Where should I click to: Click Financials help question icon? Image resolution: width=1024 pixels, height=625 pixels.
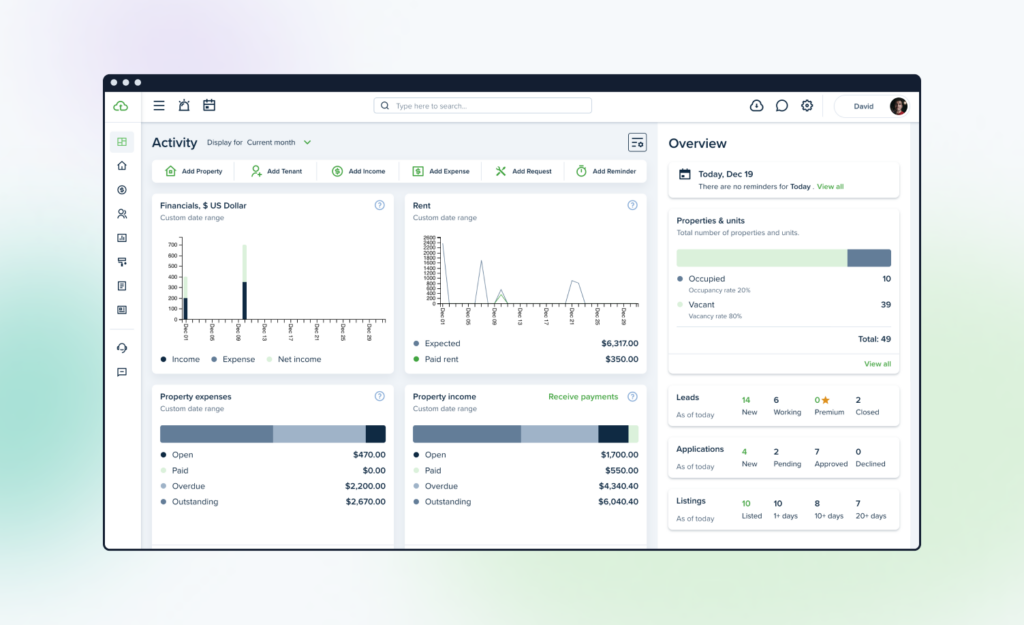379,205
